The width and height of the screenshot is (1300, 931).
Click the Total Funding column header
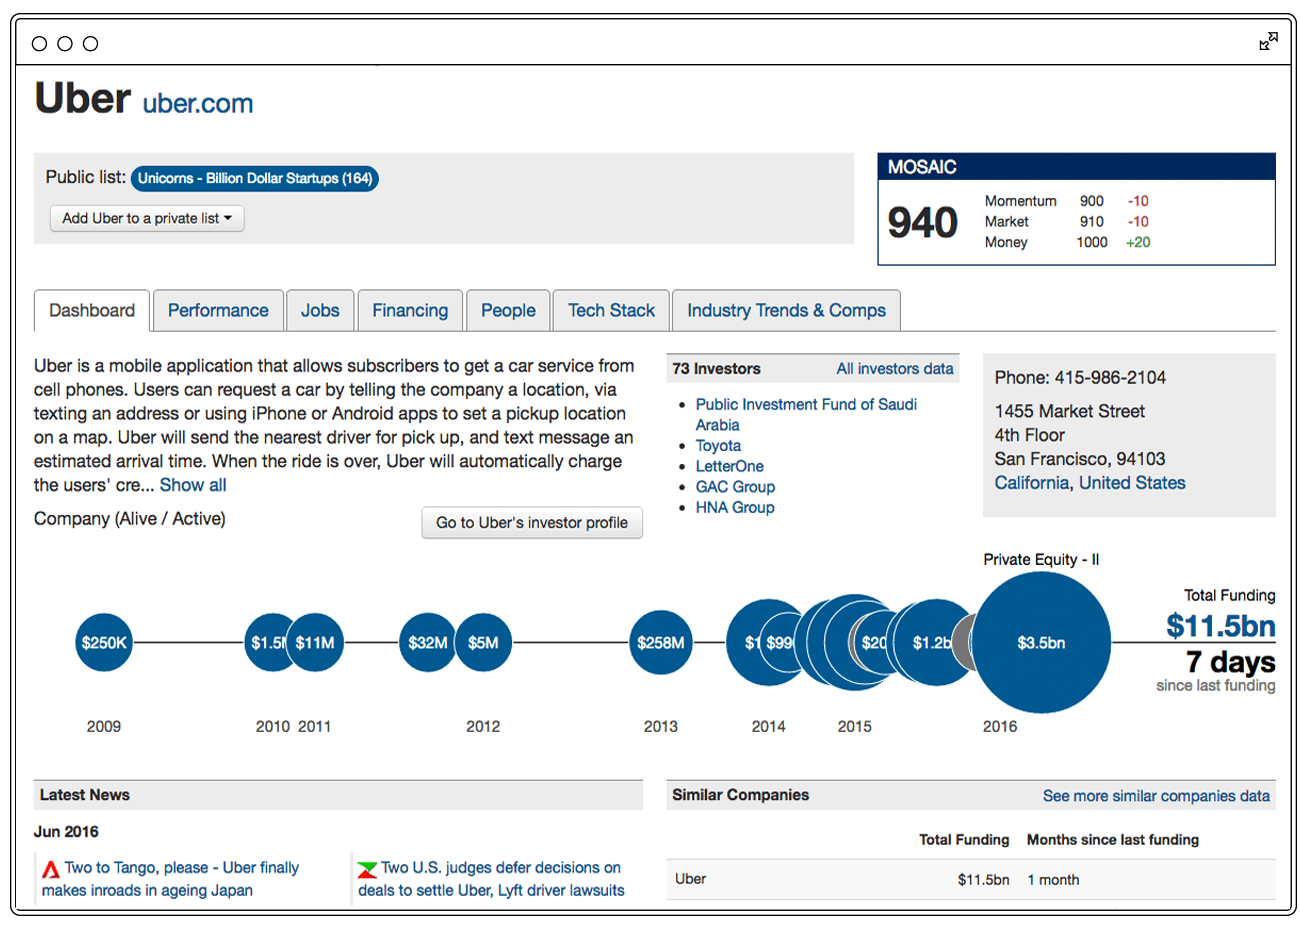click(964, 840)
